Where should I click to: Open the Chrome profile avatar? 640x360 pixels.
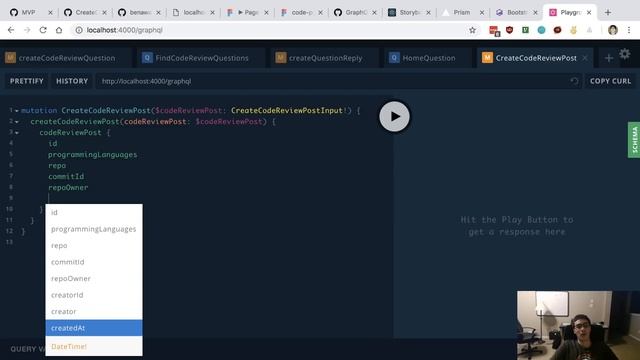tap(613, 30)
